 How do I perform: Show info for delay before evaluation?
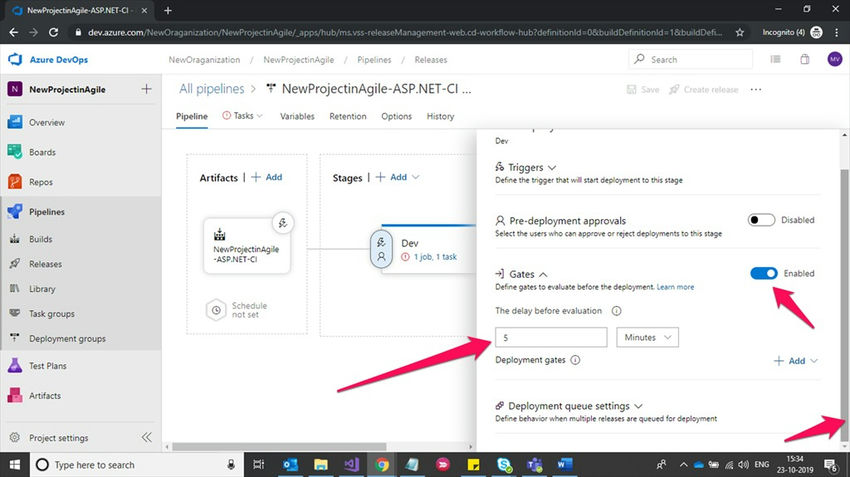pos(616,311)
